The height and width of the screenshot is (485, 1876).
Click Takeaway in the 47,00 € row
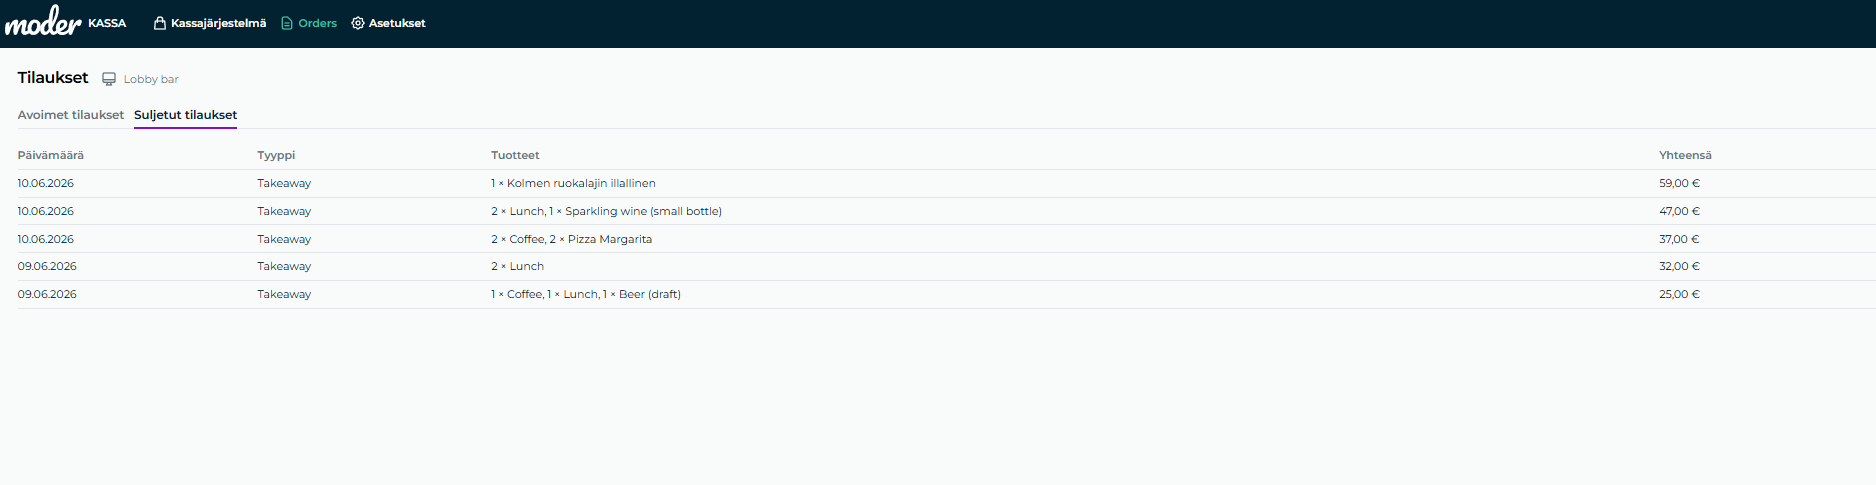click(x=284, y=211)
